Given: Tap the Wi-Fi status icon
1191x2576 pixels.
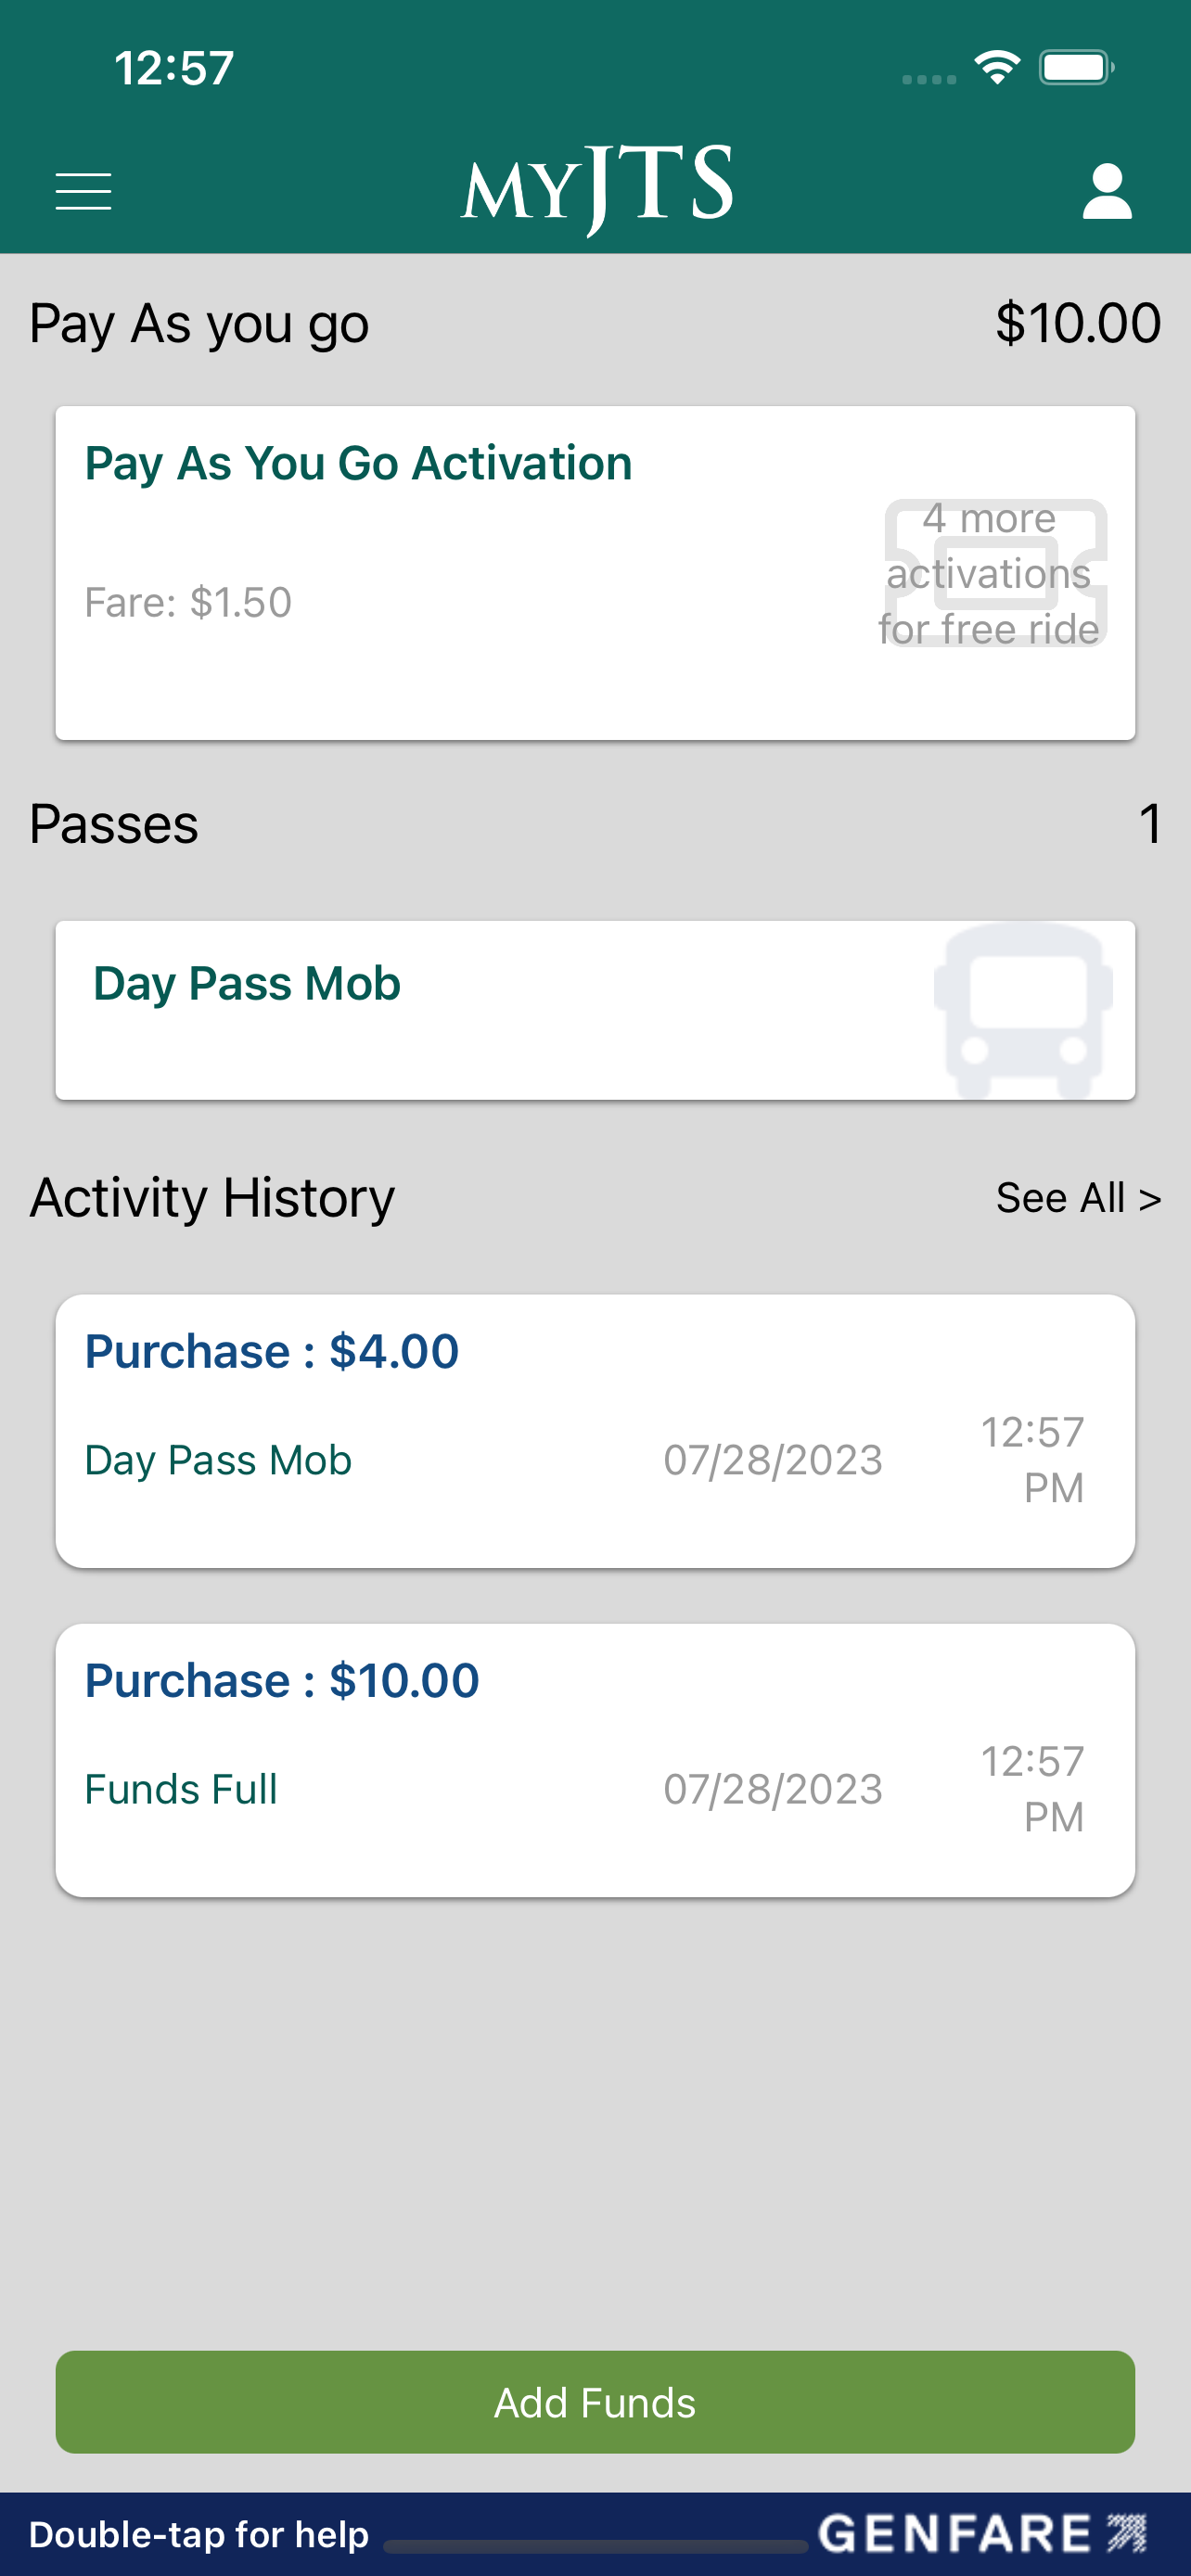Looking at the screenshot, I should (x=997, y=68).
